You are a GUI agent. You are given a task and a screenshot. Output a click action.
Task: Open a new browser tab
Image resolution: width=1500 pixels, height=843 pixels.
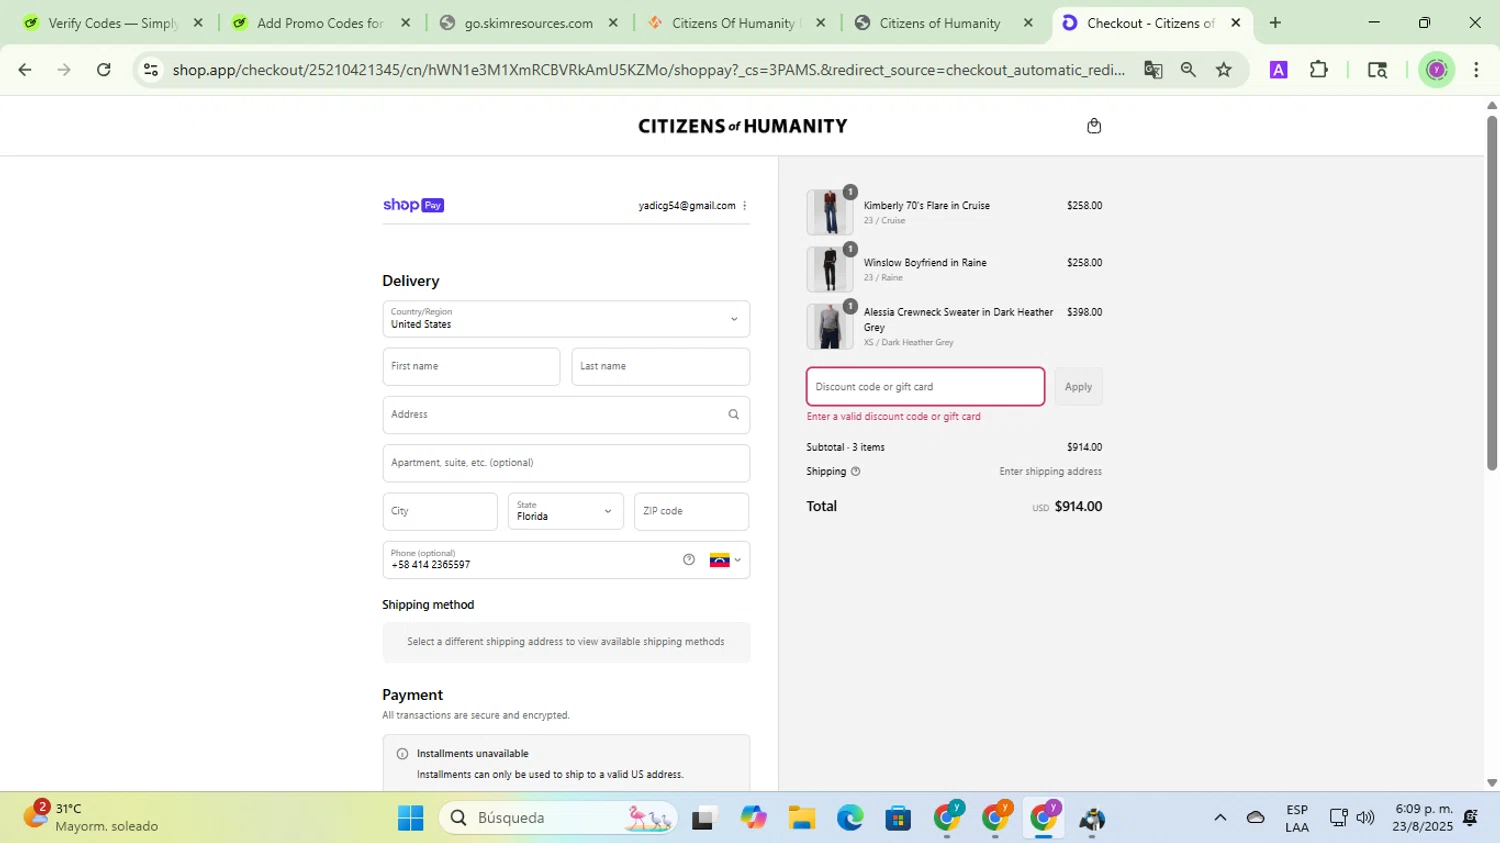click(x=1275, y=23)
